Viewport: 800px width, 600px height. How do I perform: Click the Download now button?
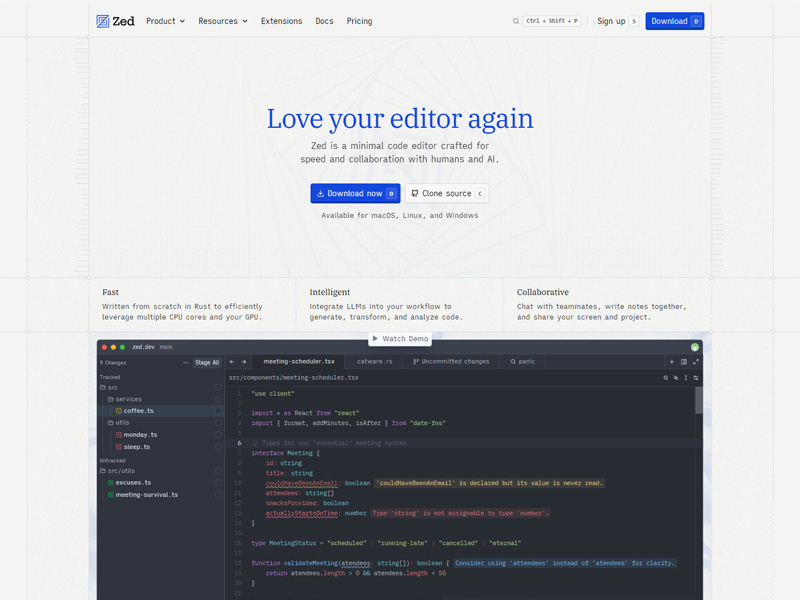click(355, 193)
